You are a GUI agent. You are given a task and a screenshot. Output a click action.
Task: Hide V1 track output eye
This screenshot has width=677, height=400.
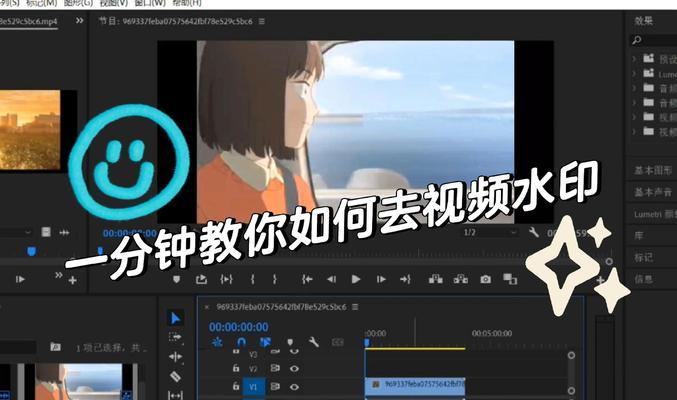294,387
